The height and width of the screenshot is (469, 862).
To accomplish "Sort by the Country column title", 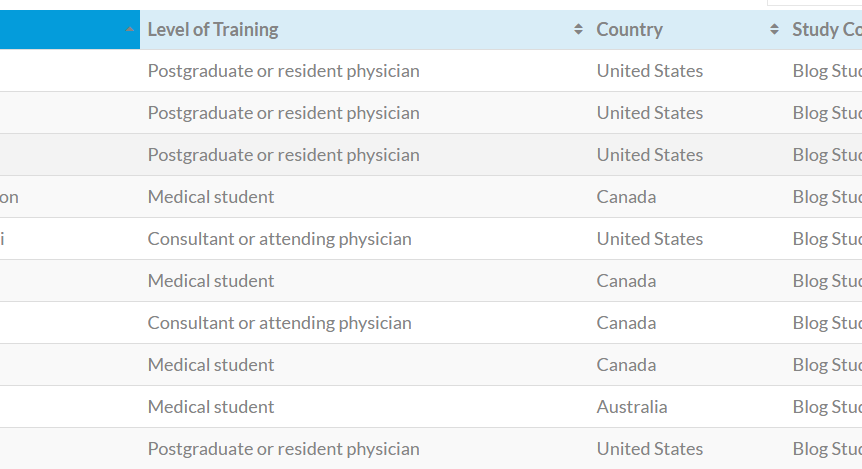I will pos(629,30).
